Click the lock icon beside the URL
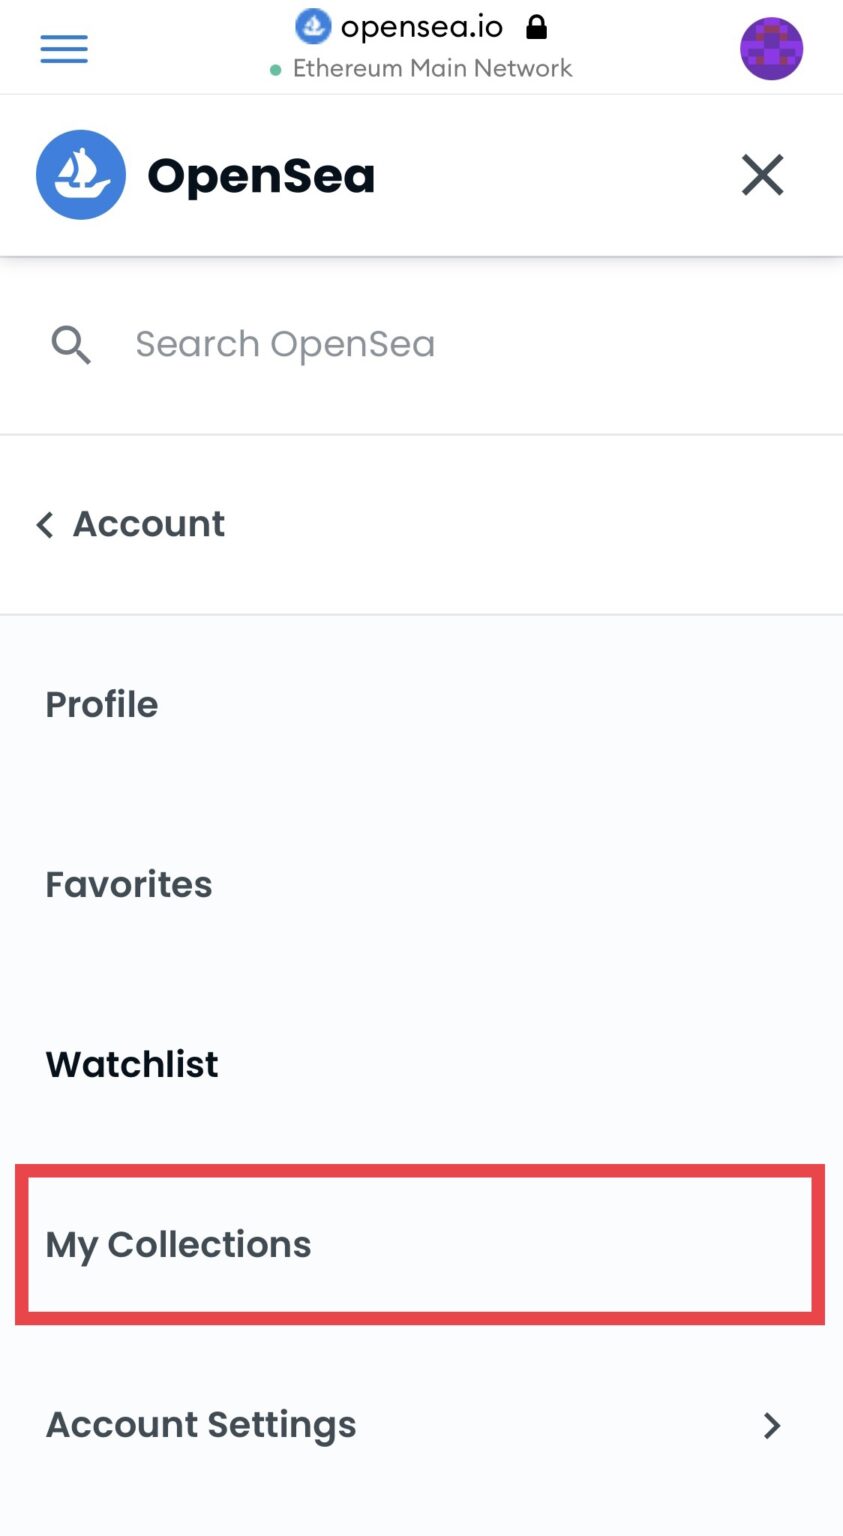Image resolution: width=843 pixels, height=1536 pixels. tap(537, 27)
